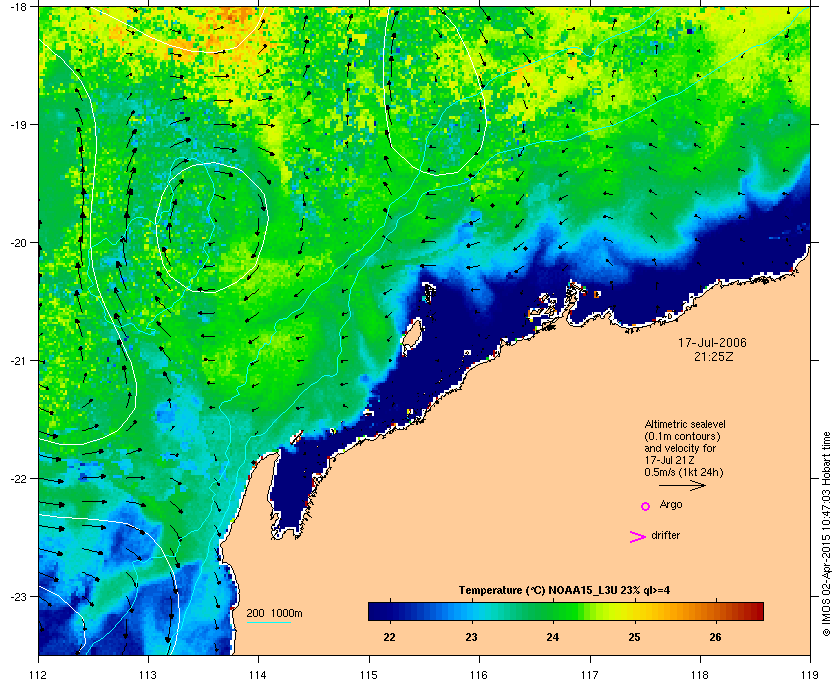Image resolution: width=840 pixels, height=680 pixels.
Task: Click the cyan bathymetry line legend sample
Action: tap(268, 623)
